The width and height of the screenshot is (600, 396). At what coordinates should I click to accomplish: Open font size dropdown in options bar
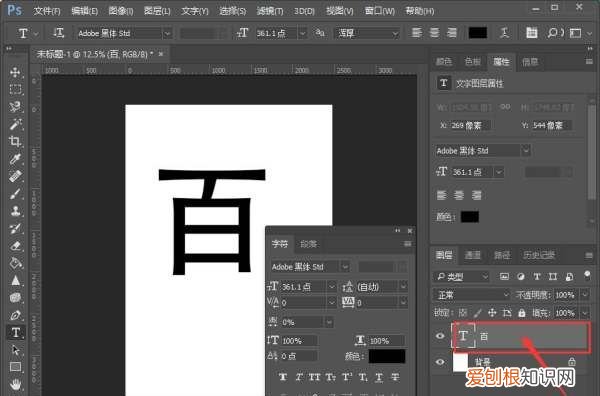302,34
